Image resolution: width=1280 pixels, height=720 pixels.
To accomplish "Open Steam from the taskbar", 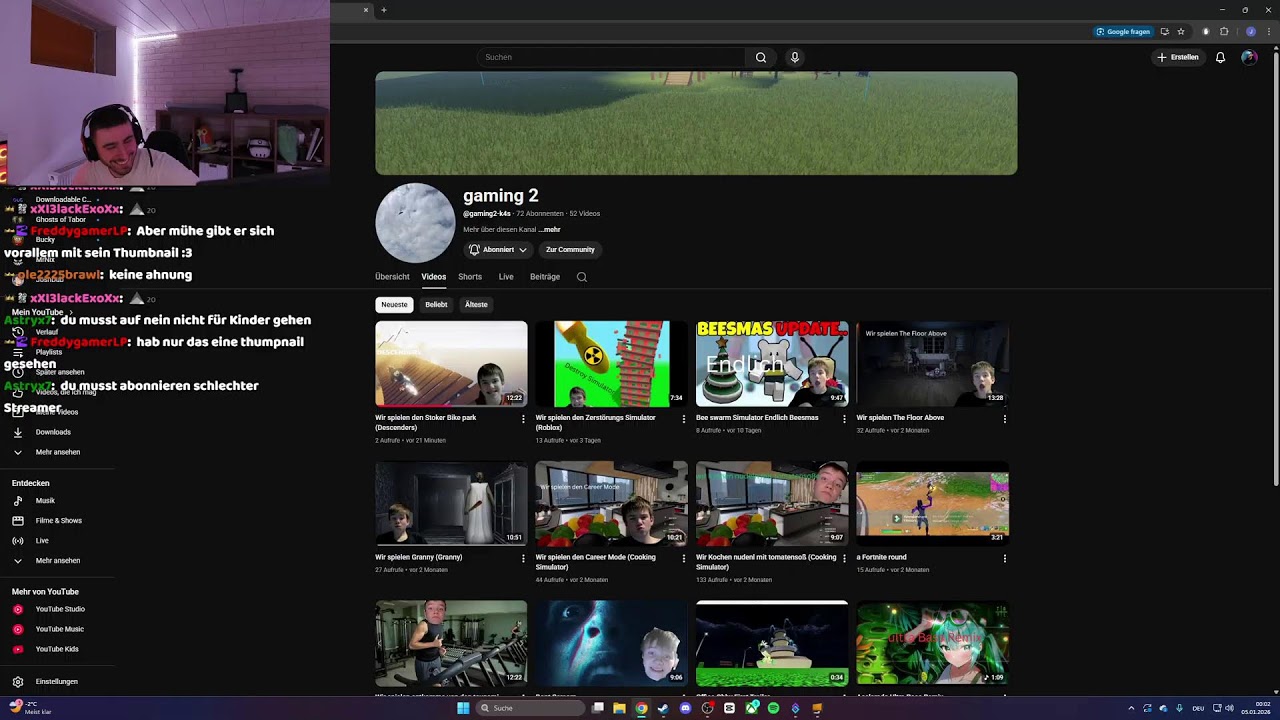I will click(662, 708).
